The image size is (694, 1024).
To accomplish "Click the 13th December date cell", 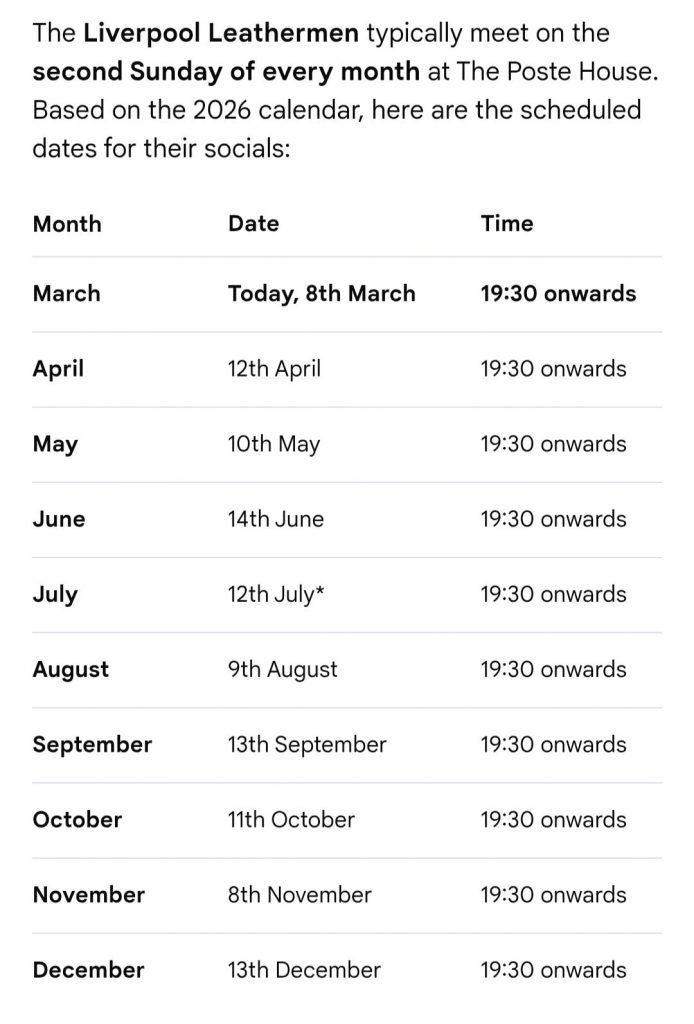I will [x=304, y=969].
